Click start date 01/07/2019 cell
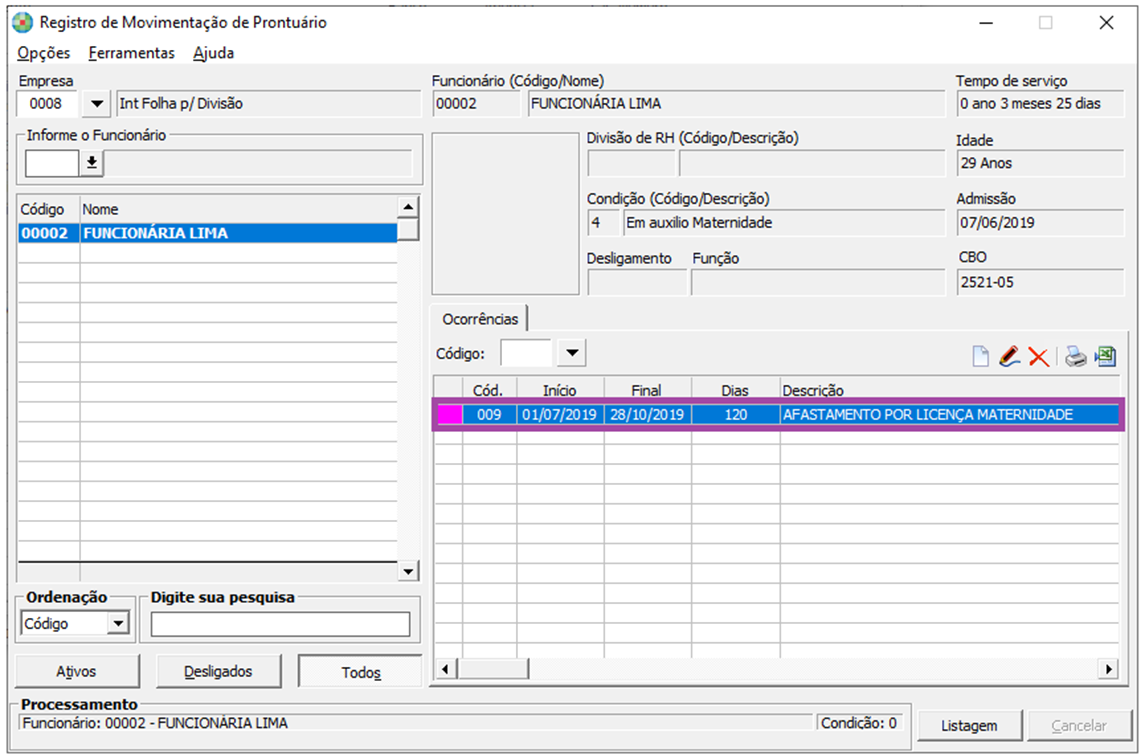The height and width of the screenshot is (756, 1145). coord(559,414)
